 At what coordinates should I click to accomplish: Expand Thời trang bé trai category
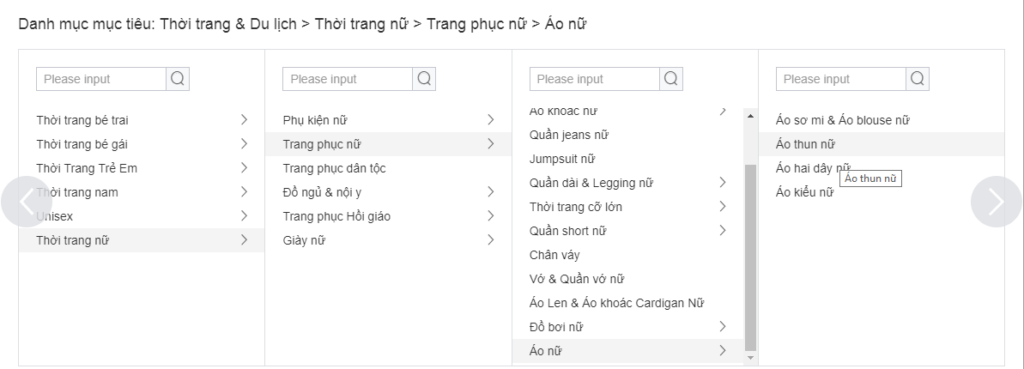click(141, 120)
